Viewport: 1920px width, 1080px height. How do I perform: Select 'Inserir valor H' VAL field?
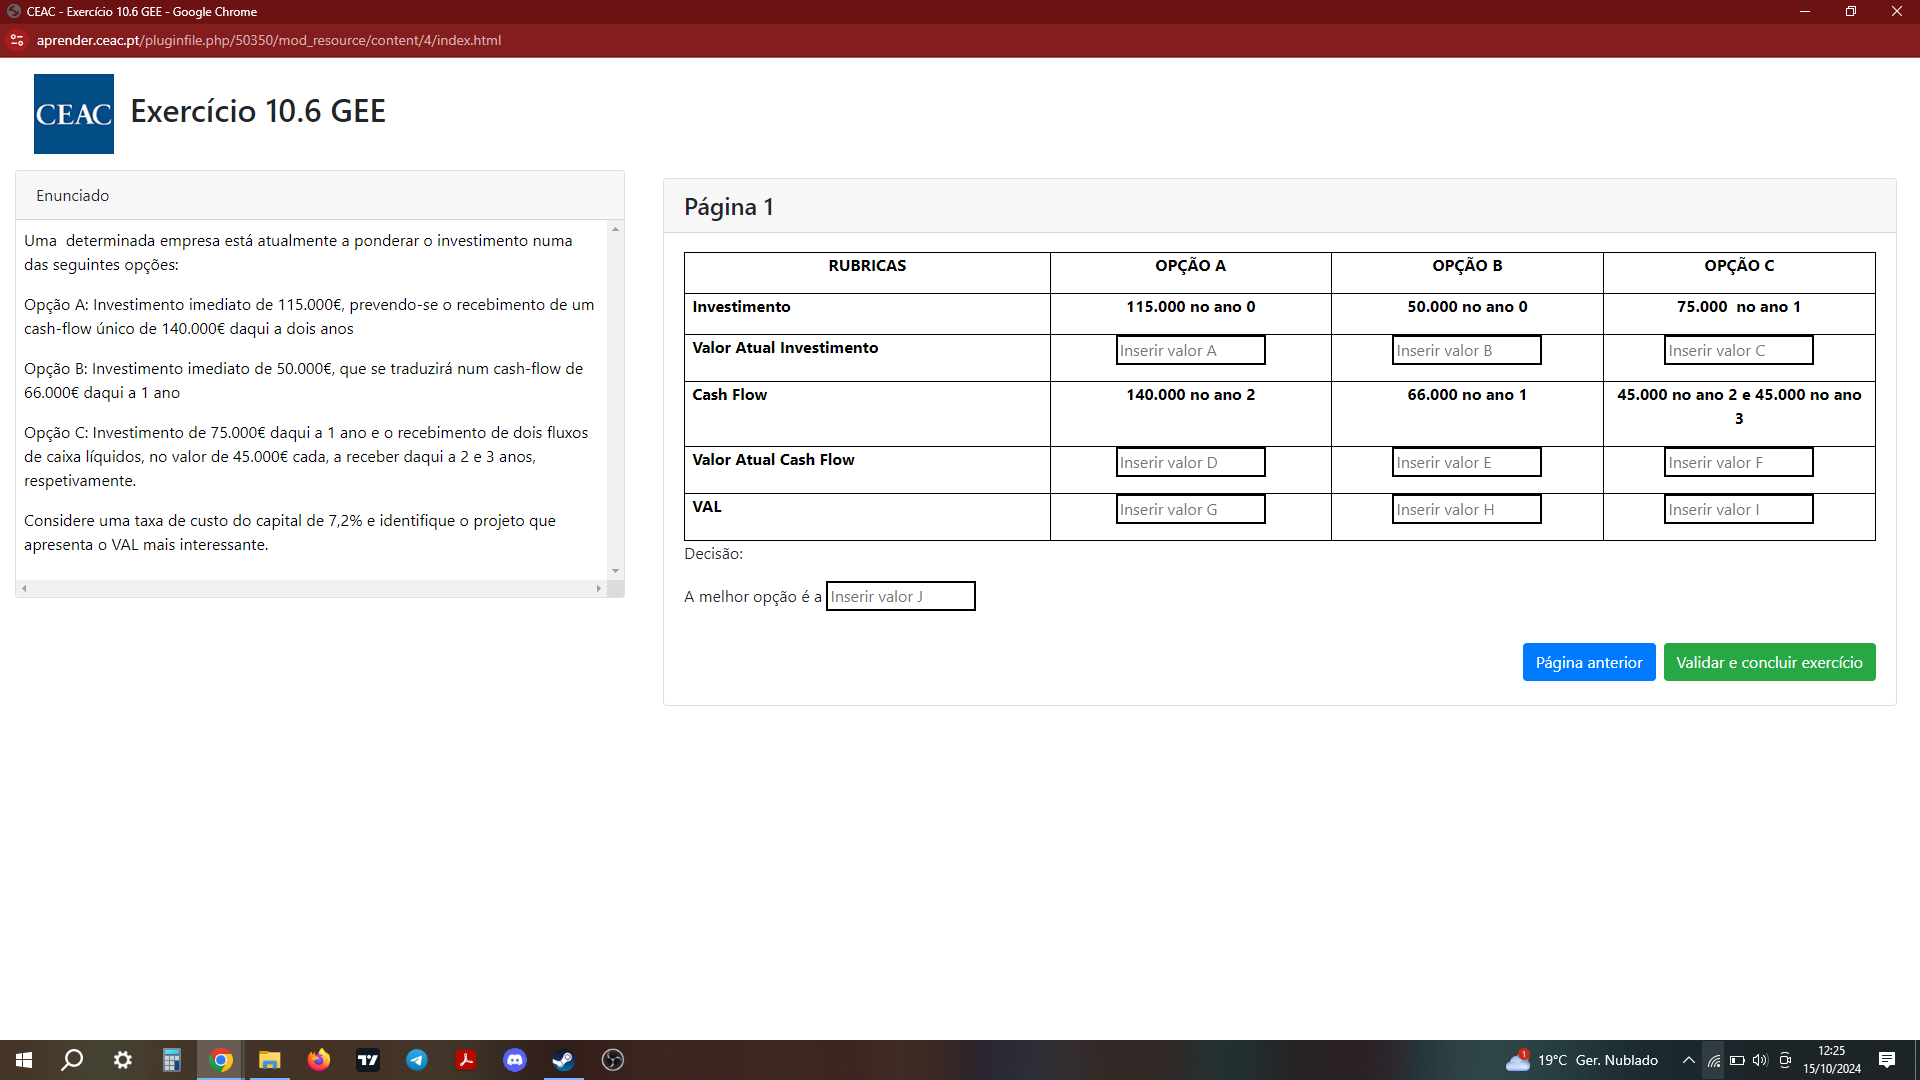pos(1466,509)
